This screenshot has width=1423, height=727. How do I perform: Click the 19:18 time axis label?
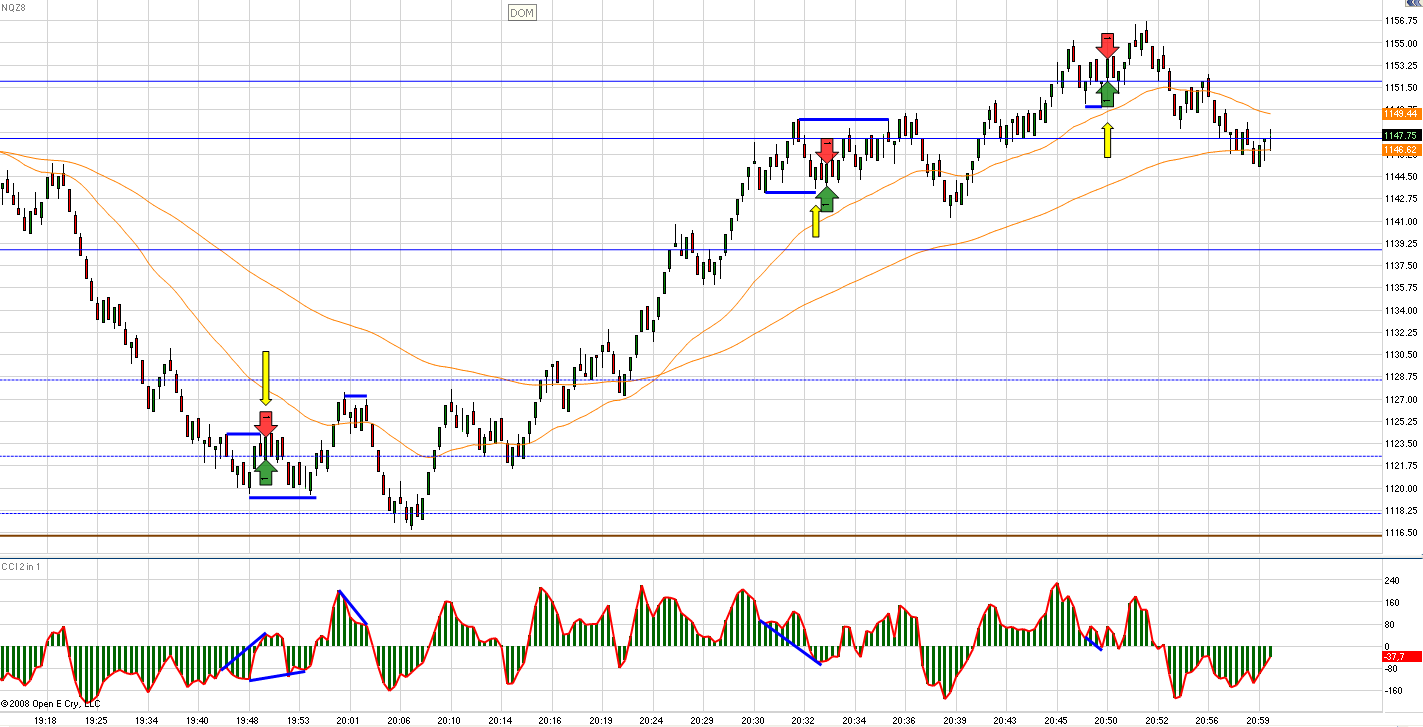[45, 720]
